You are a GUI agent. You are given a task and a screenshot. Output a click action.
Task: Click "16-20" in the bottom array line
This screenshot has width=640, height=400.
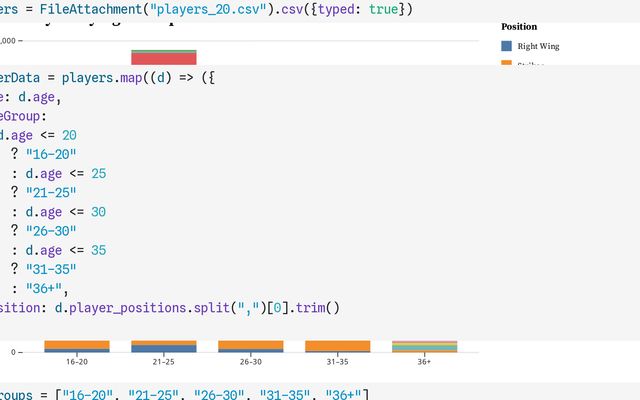tap(87, 394)
